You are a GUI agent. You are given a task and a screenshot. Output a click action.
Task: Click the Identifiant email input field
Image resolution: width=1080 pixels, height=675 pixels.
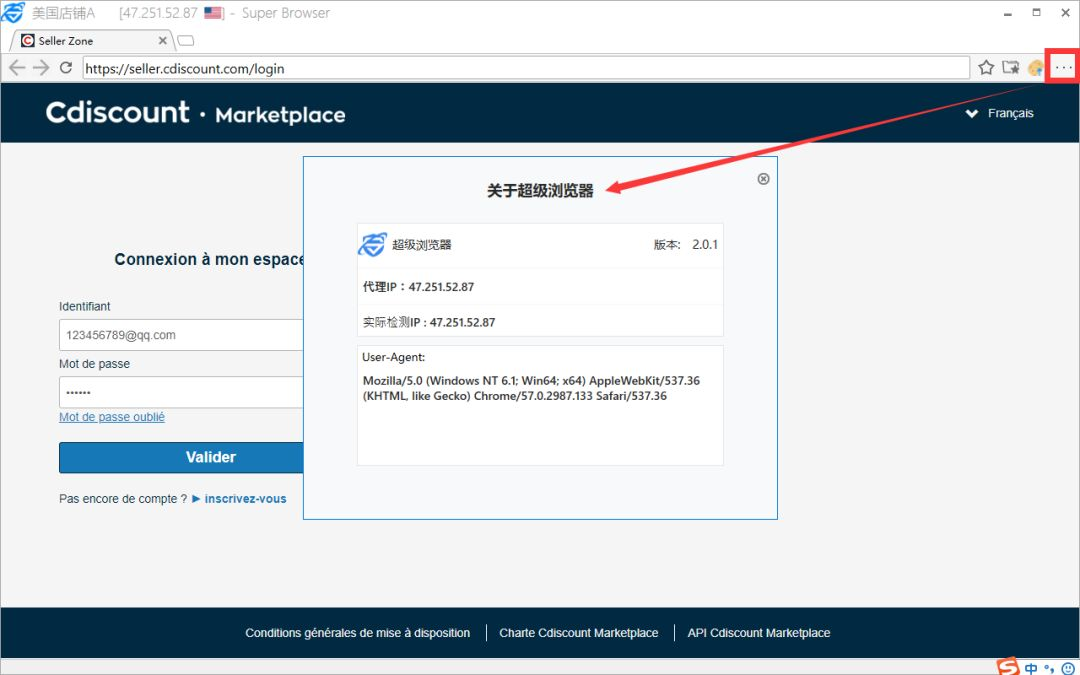[181, 335]
